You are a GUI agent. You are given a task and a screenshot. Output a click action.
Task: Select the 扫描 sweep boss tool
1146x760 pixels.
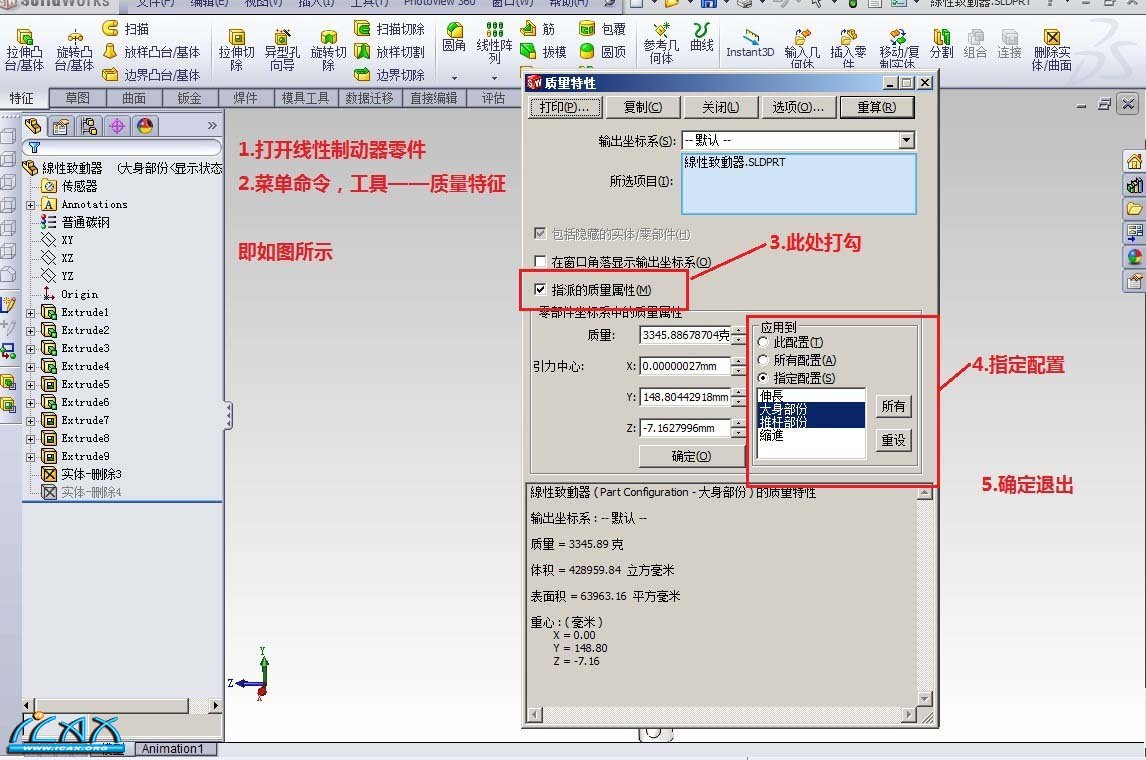(x=126, y=28)
